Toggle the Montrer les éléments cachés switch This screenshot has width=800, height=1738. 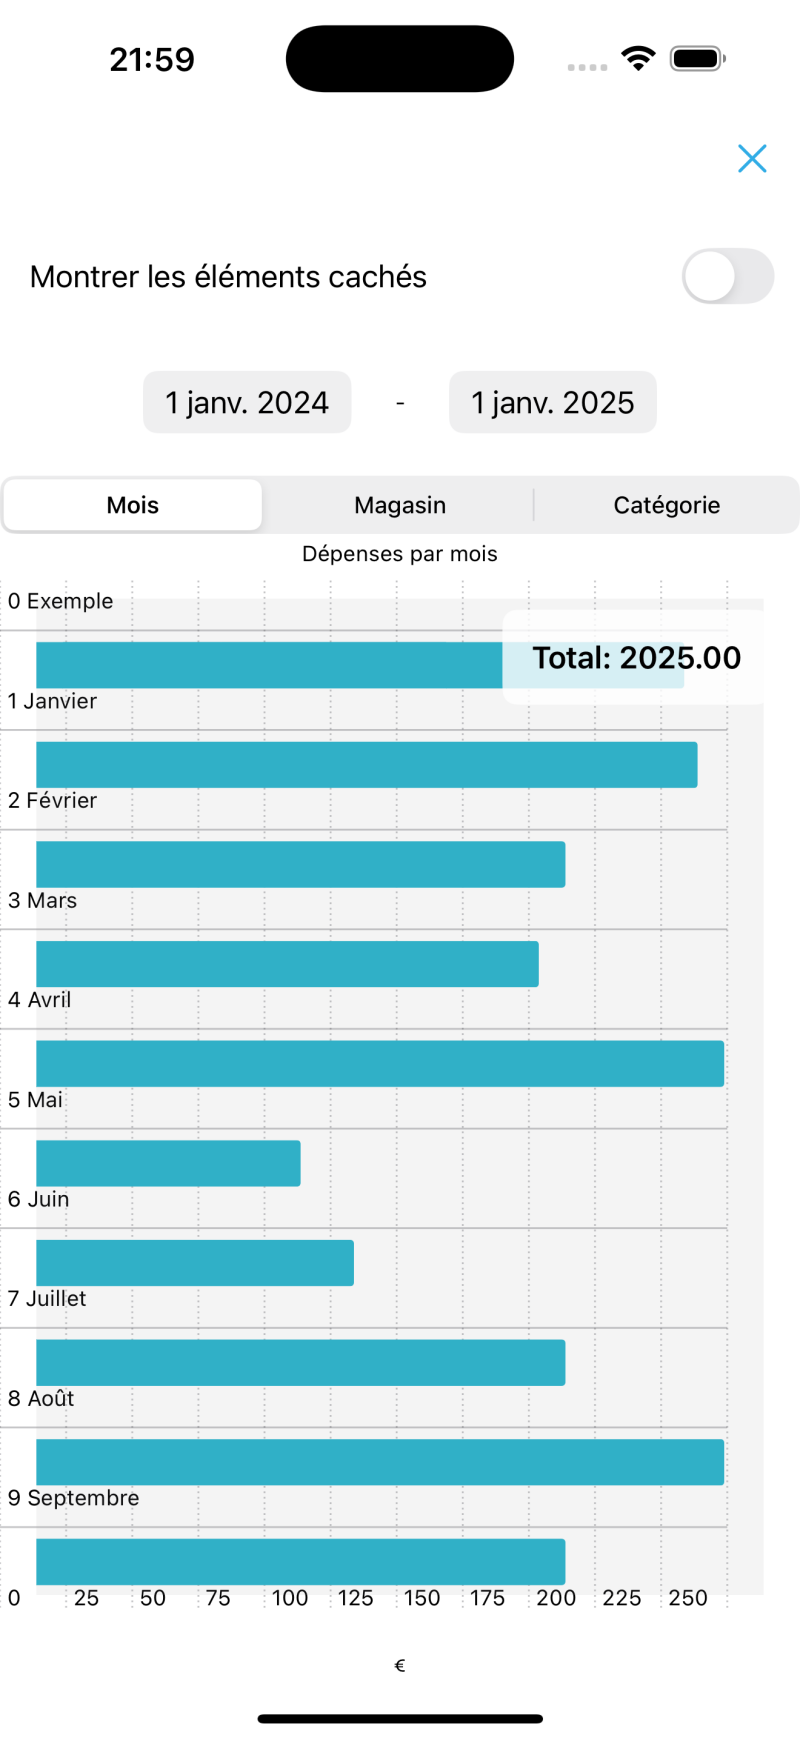pos(727,277)
